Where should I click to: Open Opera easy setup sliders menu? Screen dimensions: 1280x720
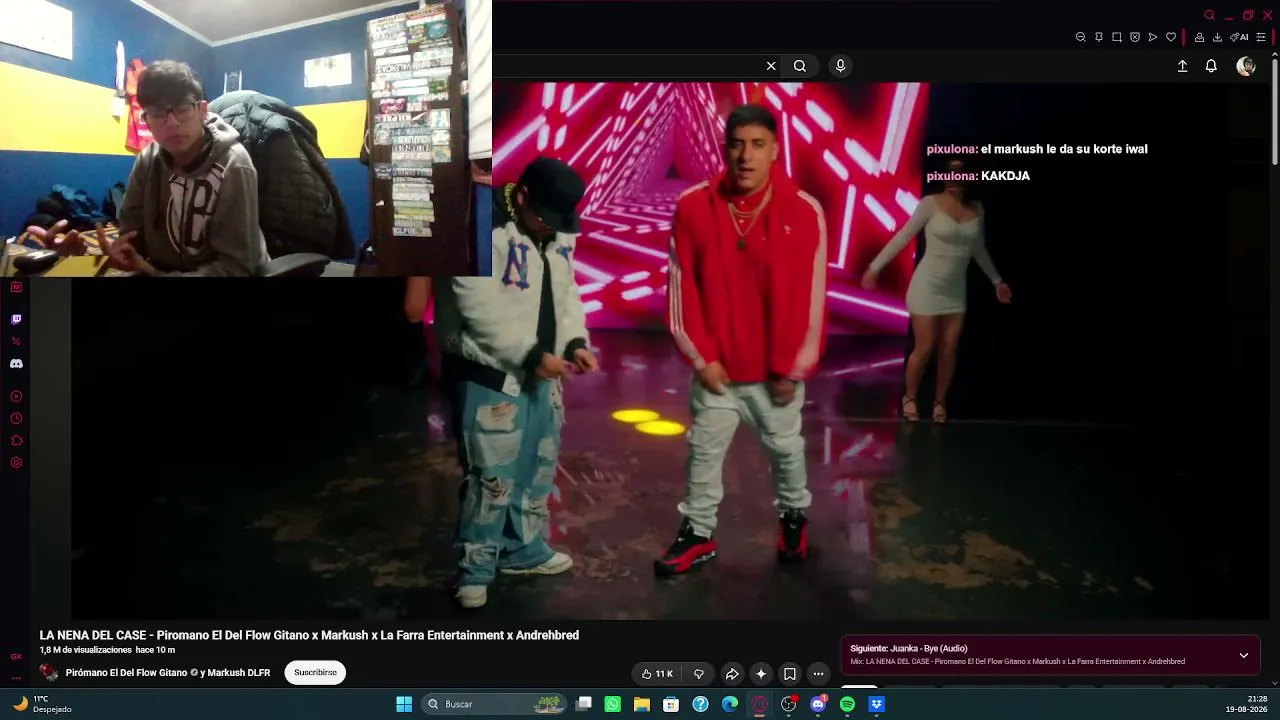click(1261, 37)
